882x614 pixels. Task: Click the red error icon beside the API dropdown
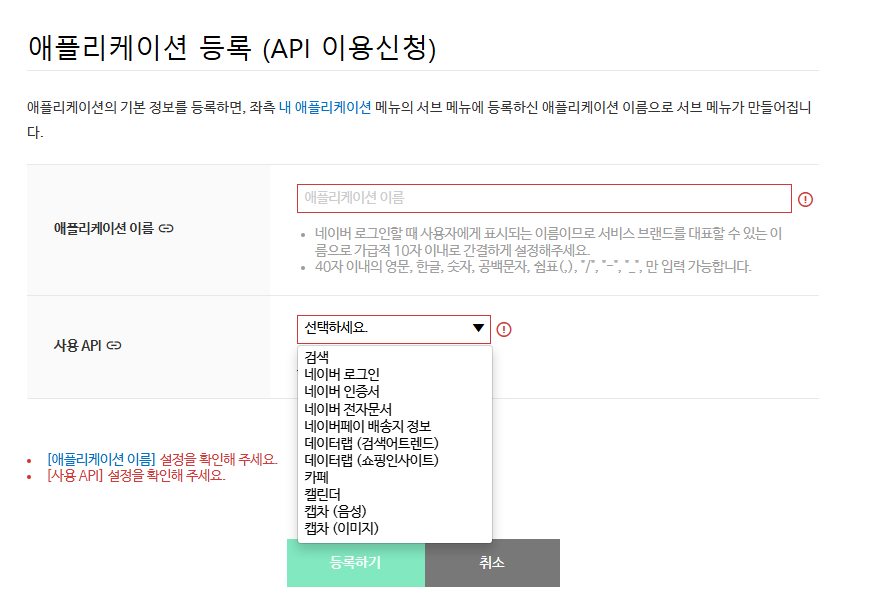[505, 327]
